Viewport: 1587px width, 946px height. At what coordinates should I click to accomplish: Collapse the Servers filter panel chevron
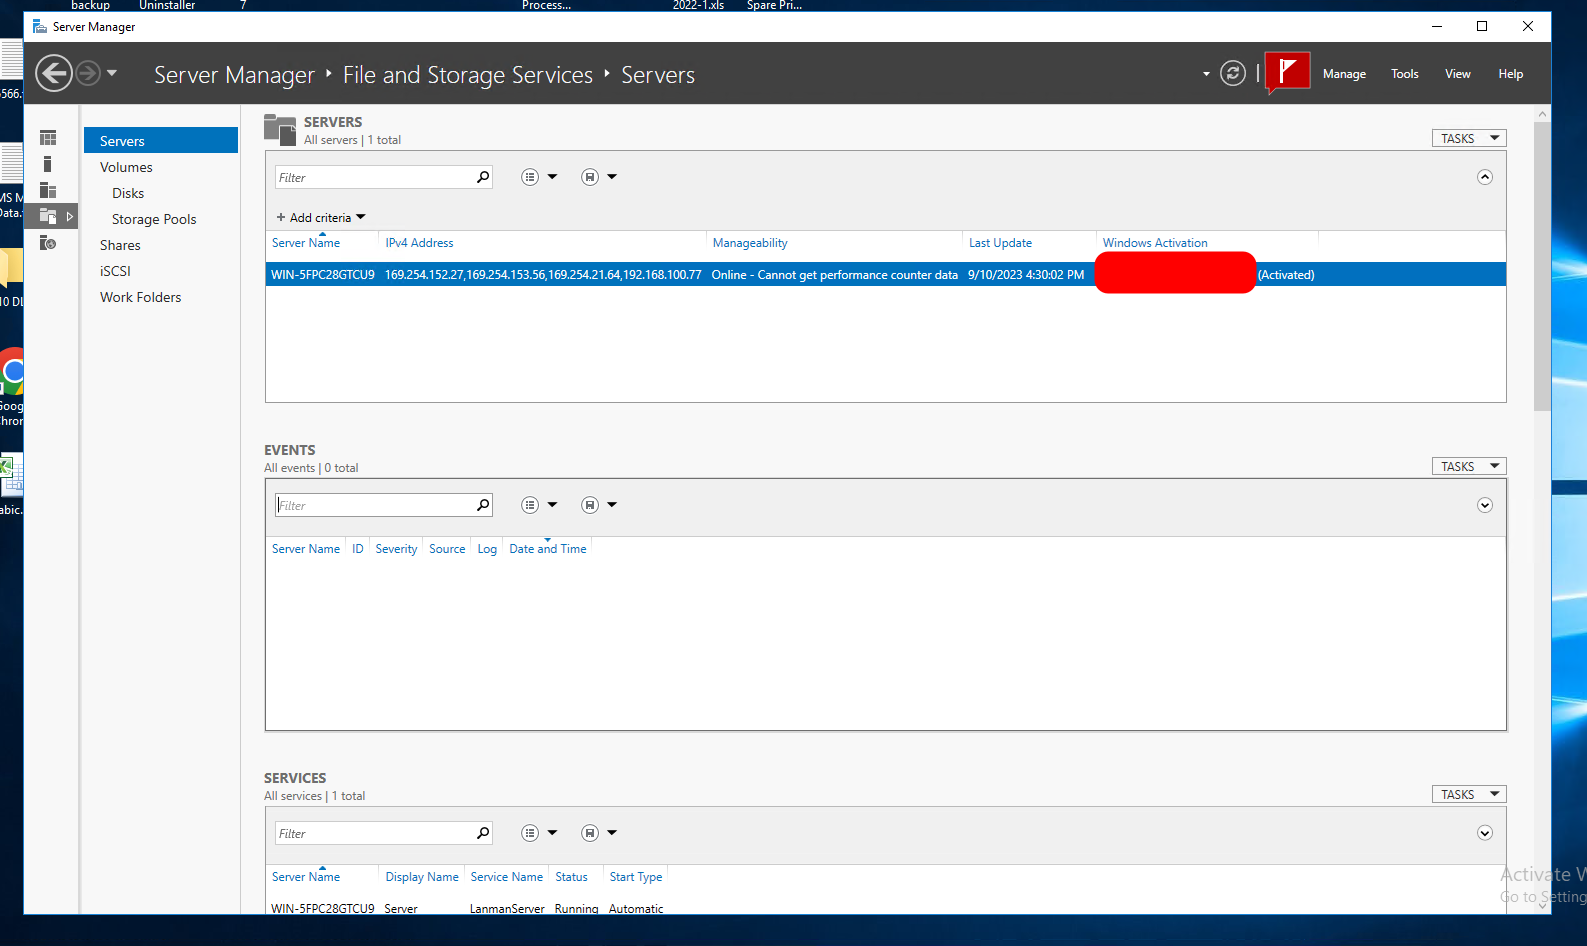(1485, 177)
